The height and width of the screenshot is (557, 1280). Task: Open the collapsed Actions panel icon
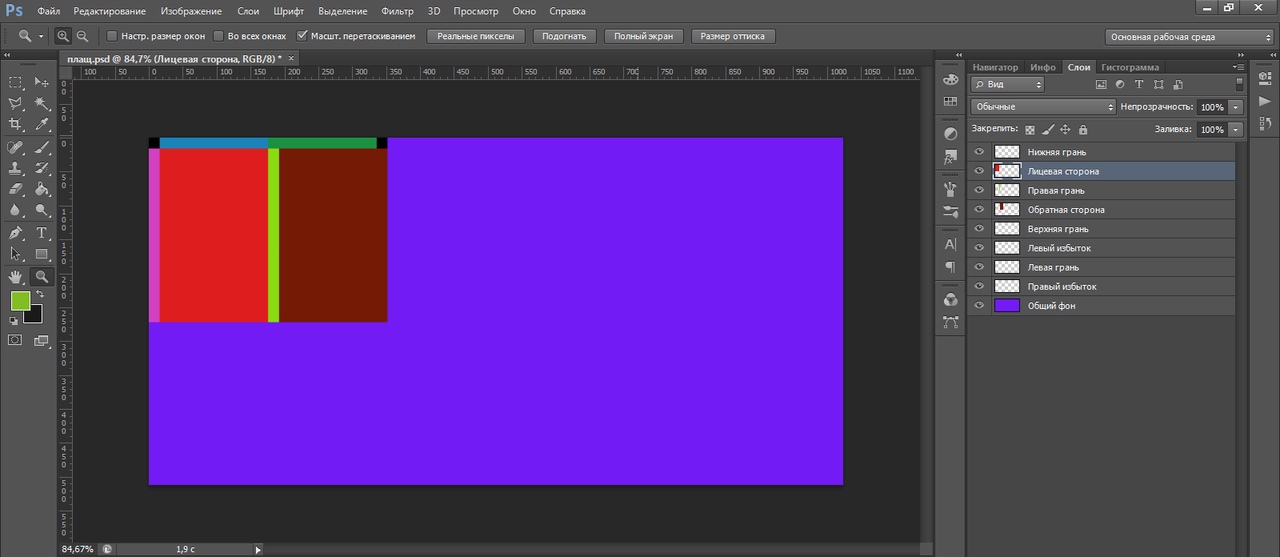tap(1263, 102)
